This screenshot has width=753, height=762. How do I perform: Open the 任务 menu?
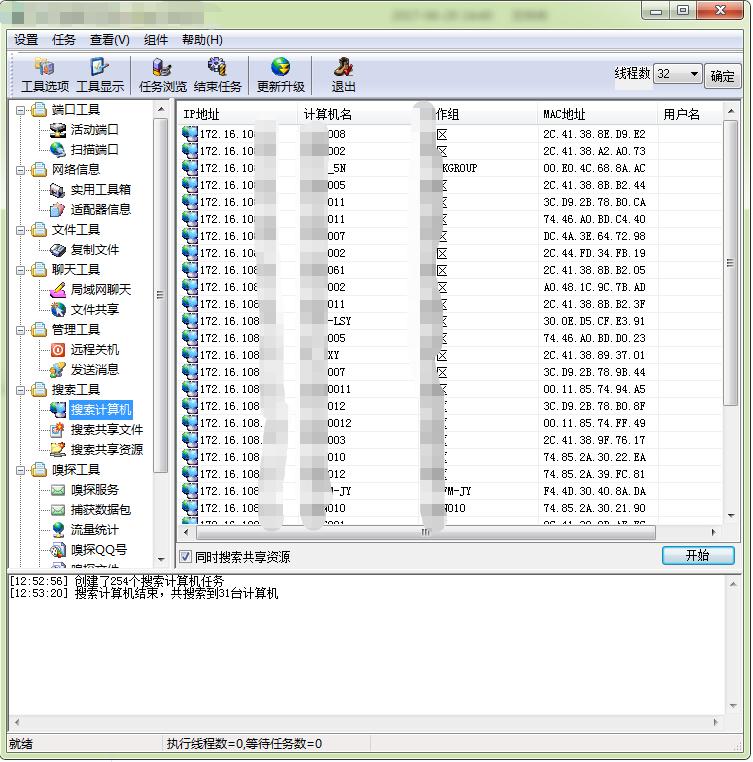coord(64,40)
